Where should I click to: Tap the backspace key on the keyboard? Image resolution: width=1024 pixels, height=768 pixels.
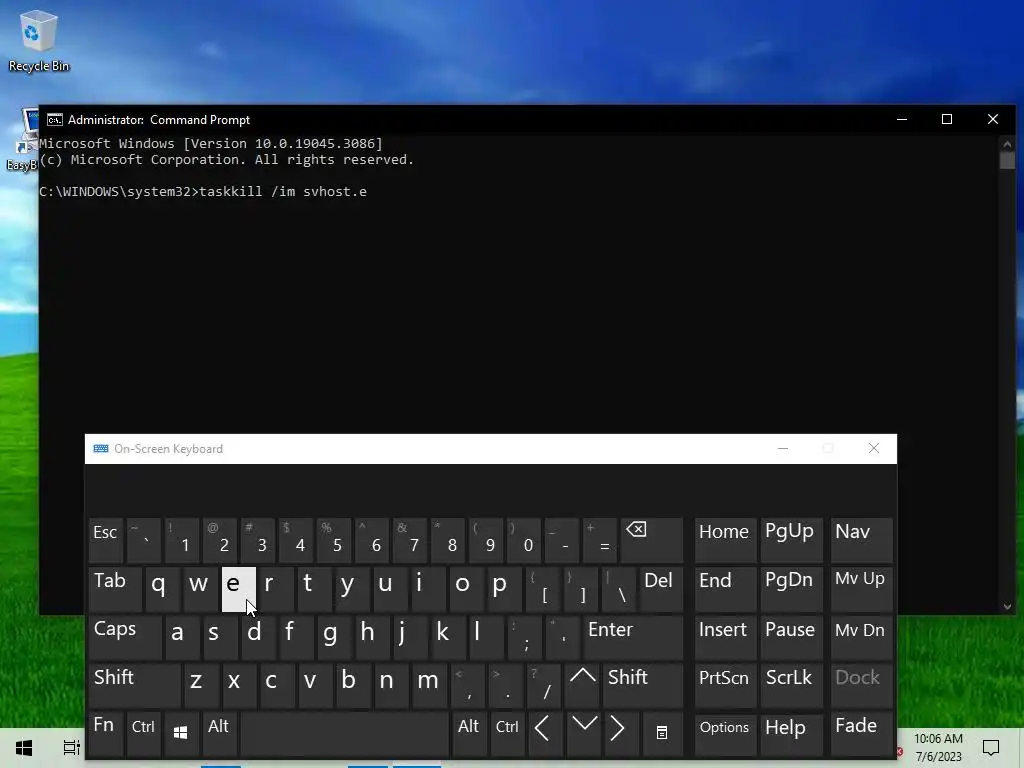tap(651, 540)
